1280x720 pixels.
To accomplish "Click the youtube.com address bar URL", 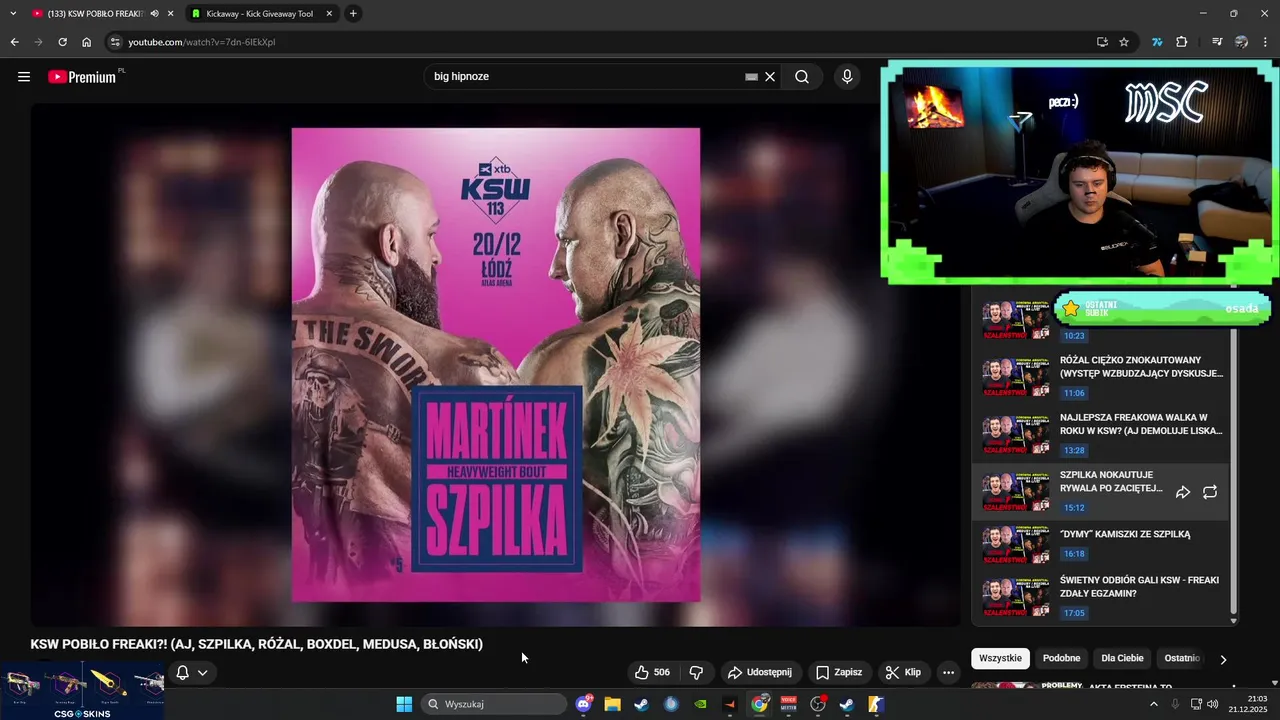I will coord(201,42).
